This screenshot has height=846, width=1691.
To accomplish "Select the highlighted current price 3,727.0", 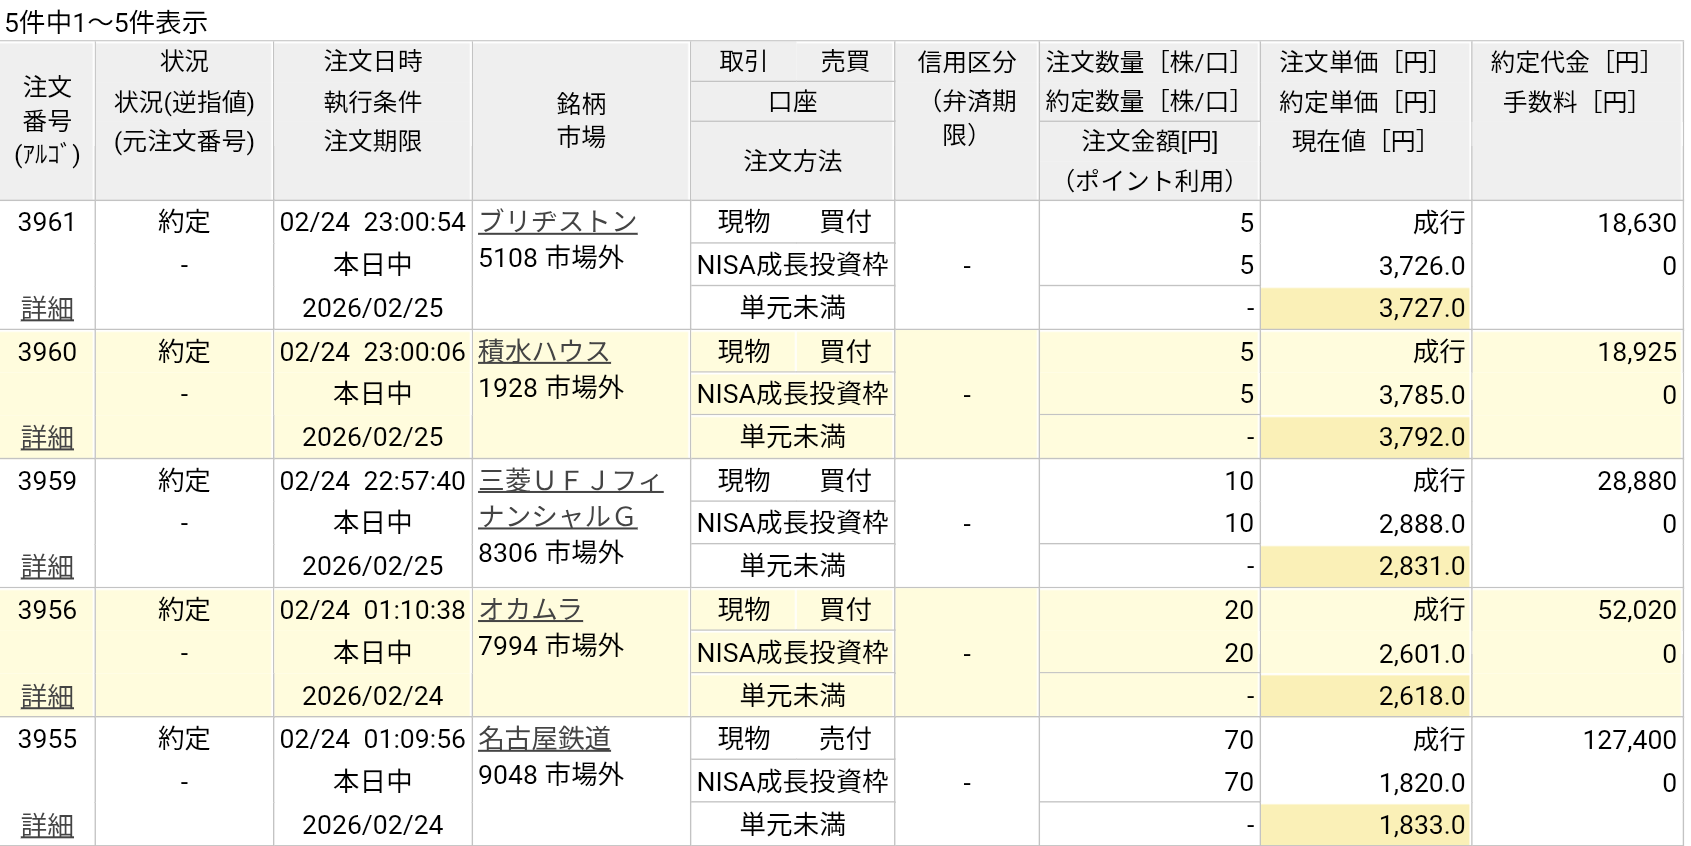I will pyautogui.click(x=1420, y=308).
